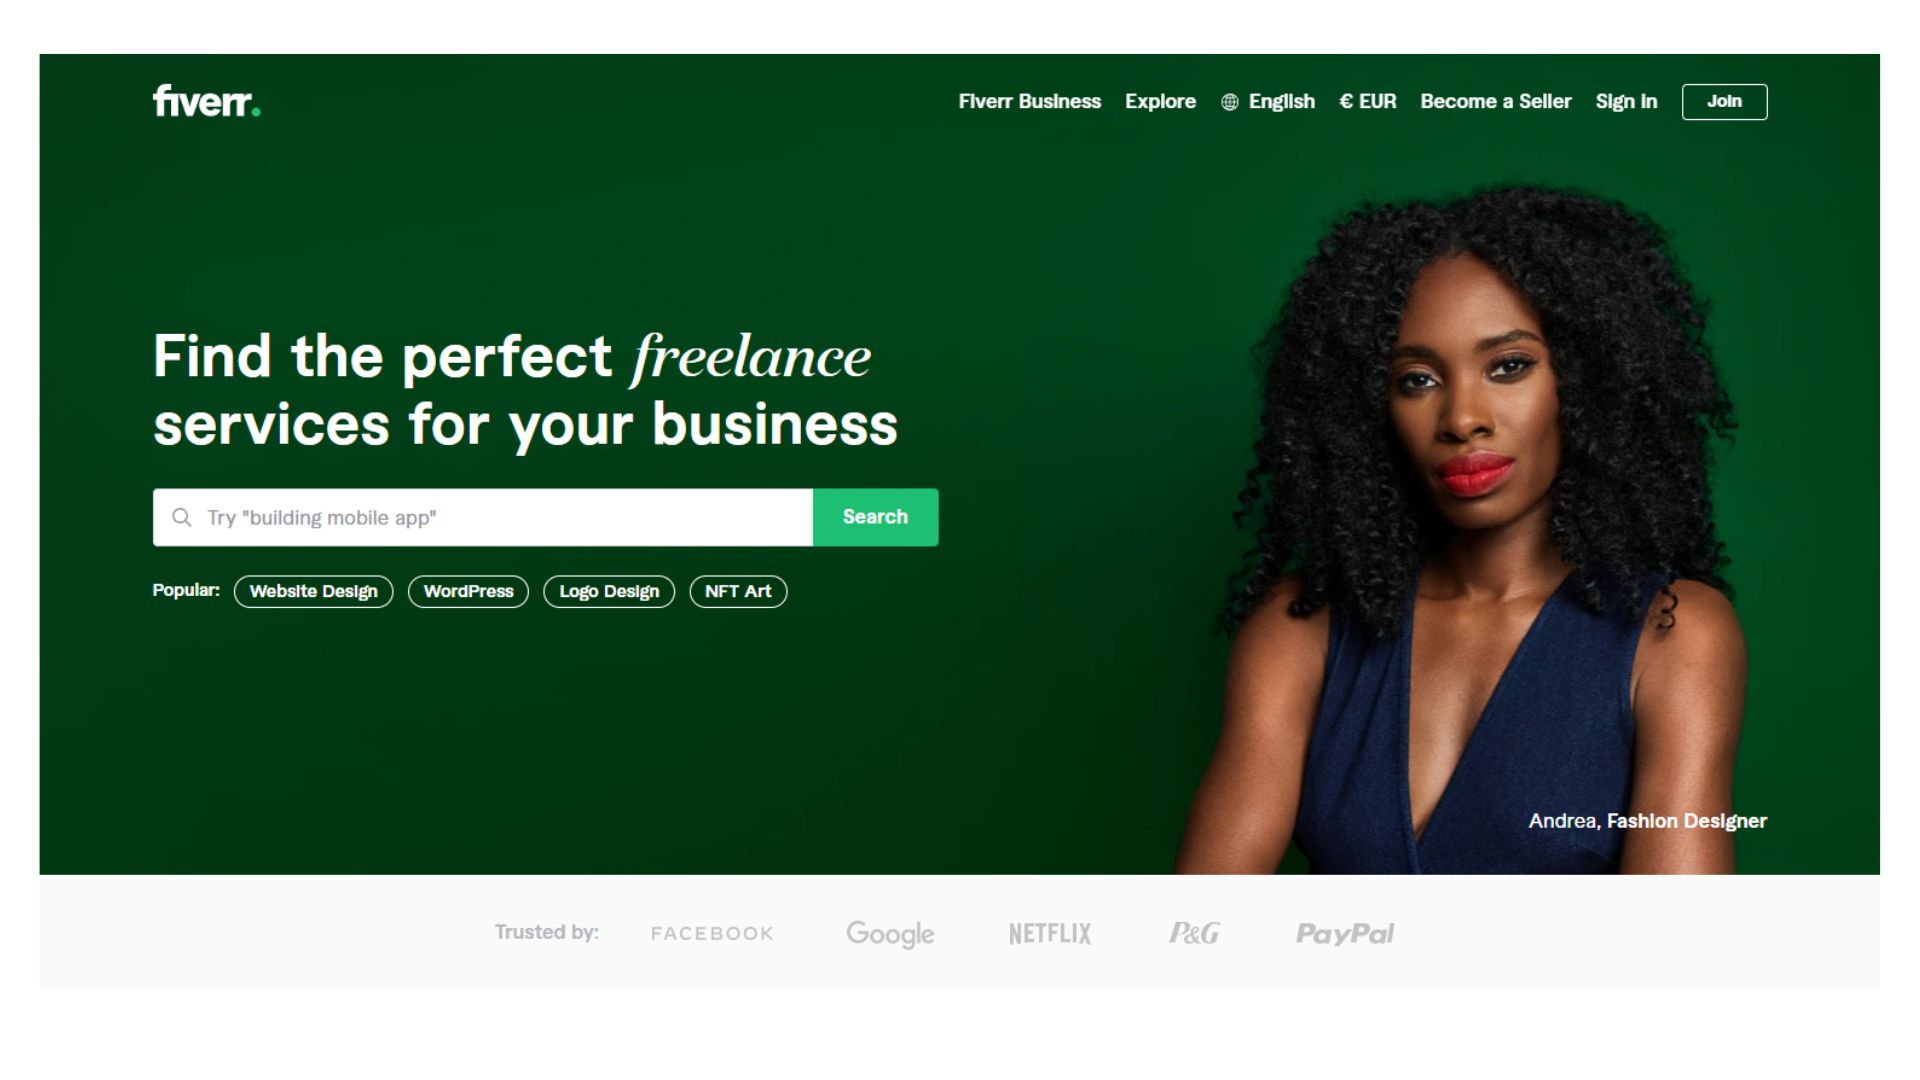Select the Website Design popular tag
1920x1080 pixels.
(x=313, y=591)
